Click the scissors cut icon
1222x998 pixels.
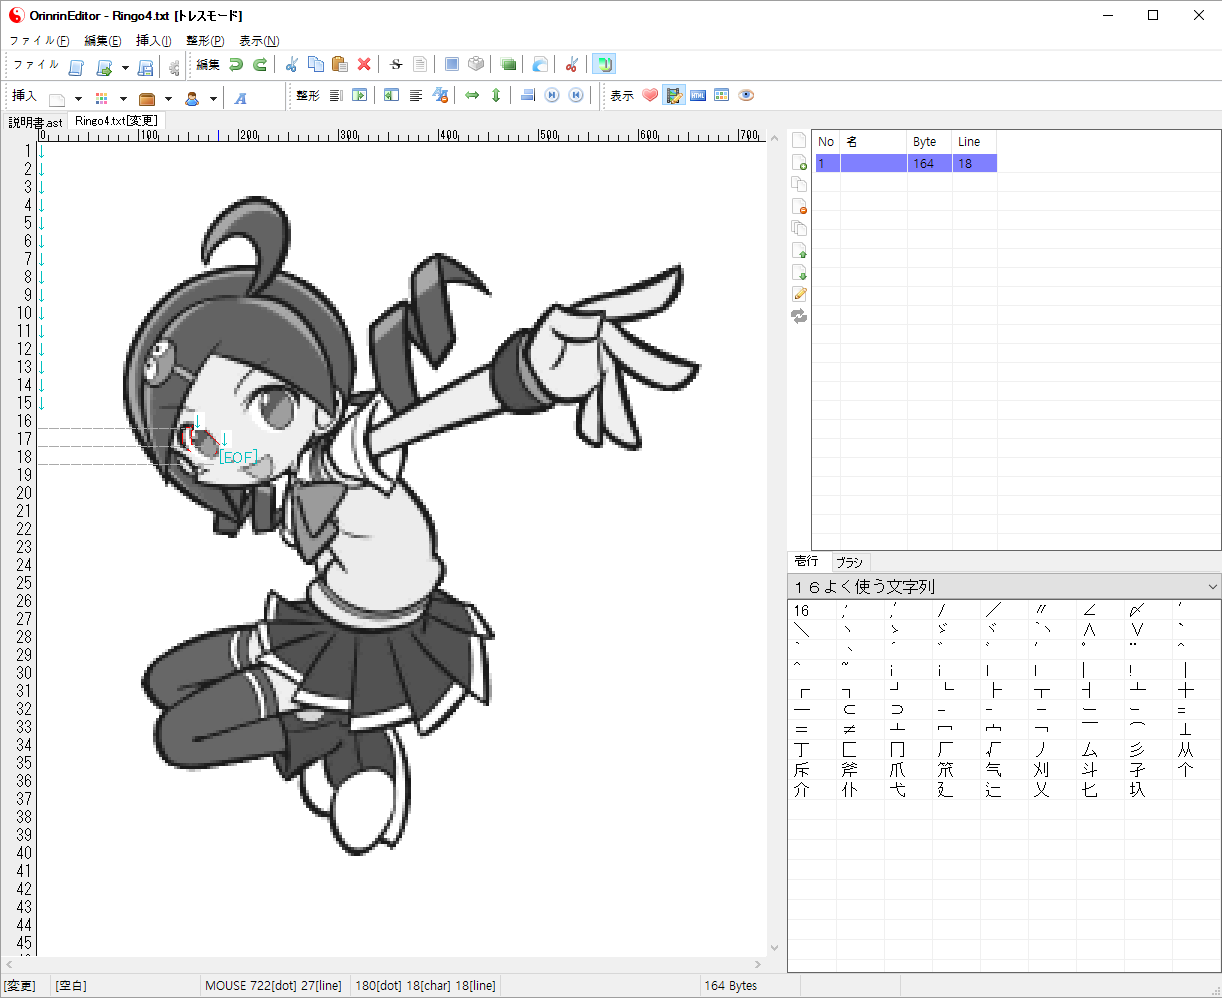291,65
